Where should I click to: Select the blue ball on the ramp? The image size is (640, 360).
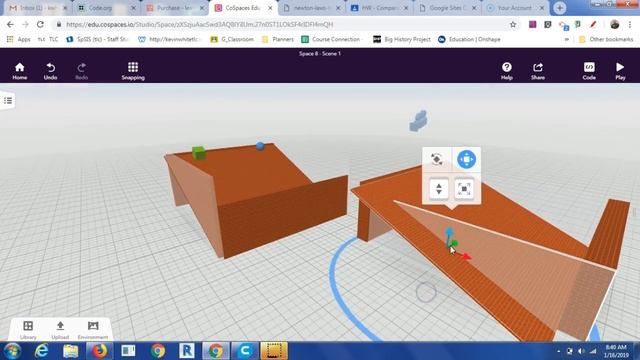260,146
